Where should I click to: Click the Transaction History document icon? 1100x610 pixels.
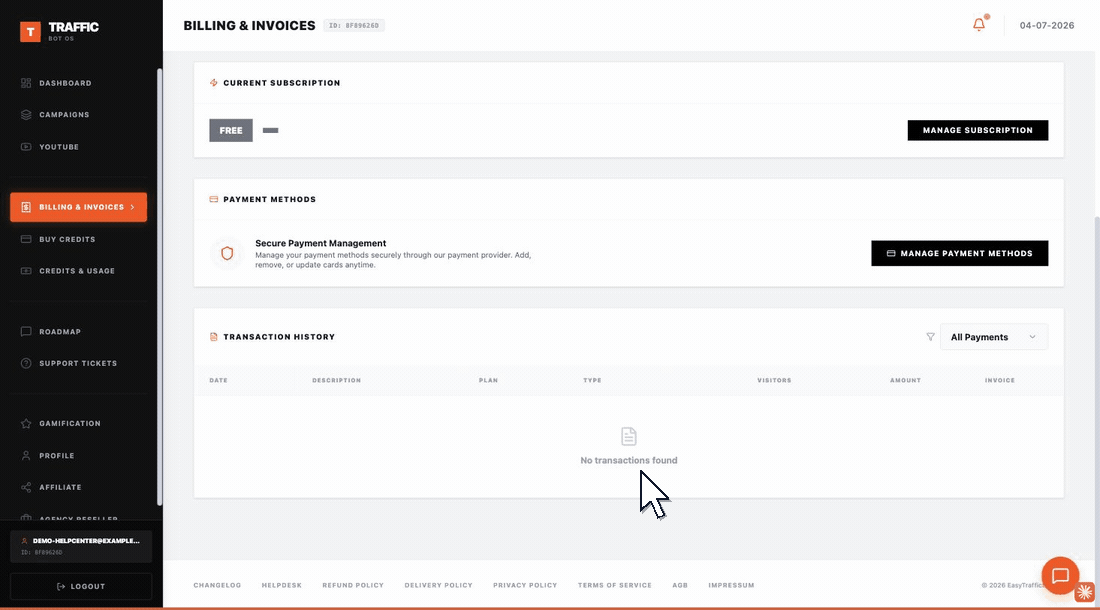click(213, 337)
